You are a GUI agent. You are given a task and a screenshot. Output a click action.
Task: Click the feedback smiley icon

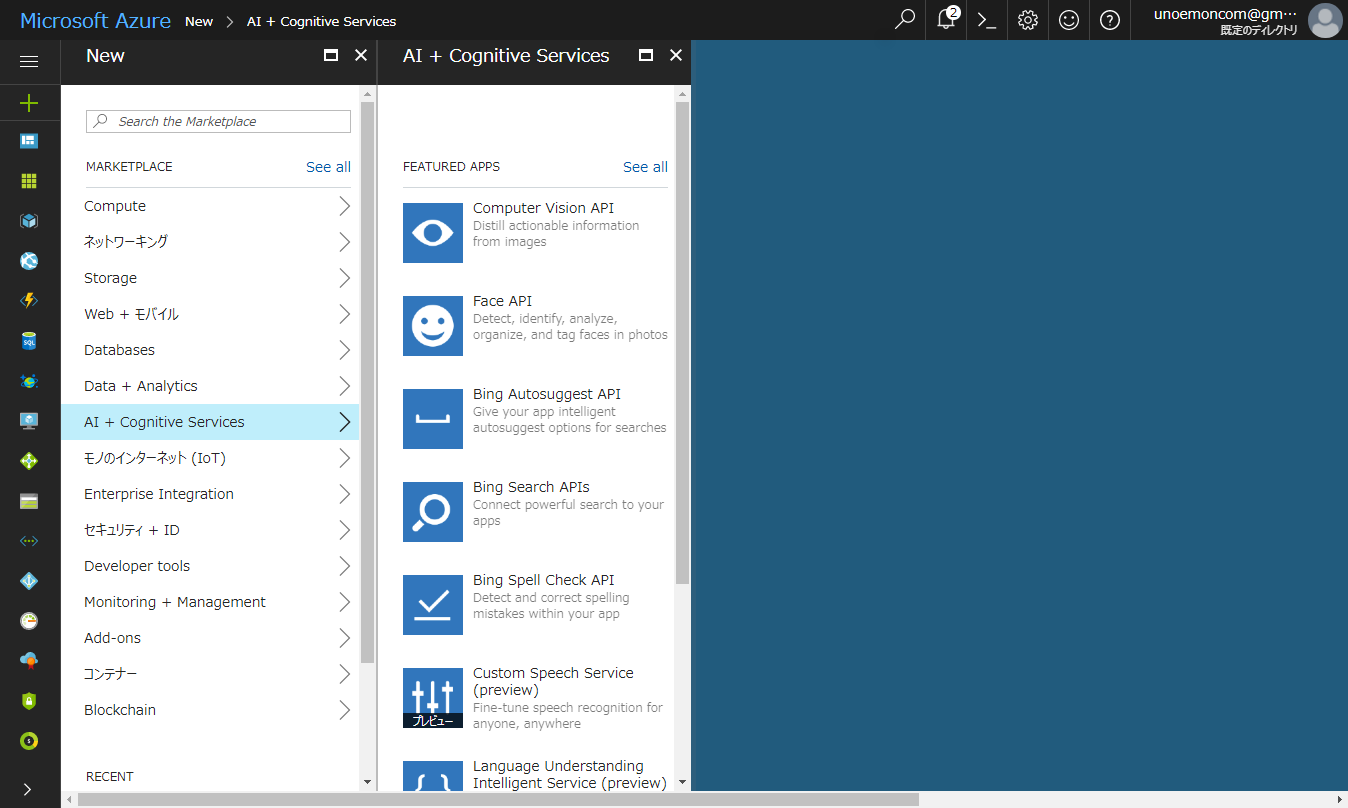coord(1069,19)
